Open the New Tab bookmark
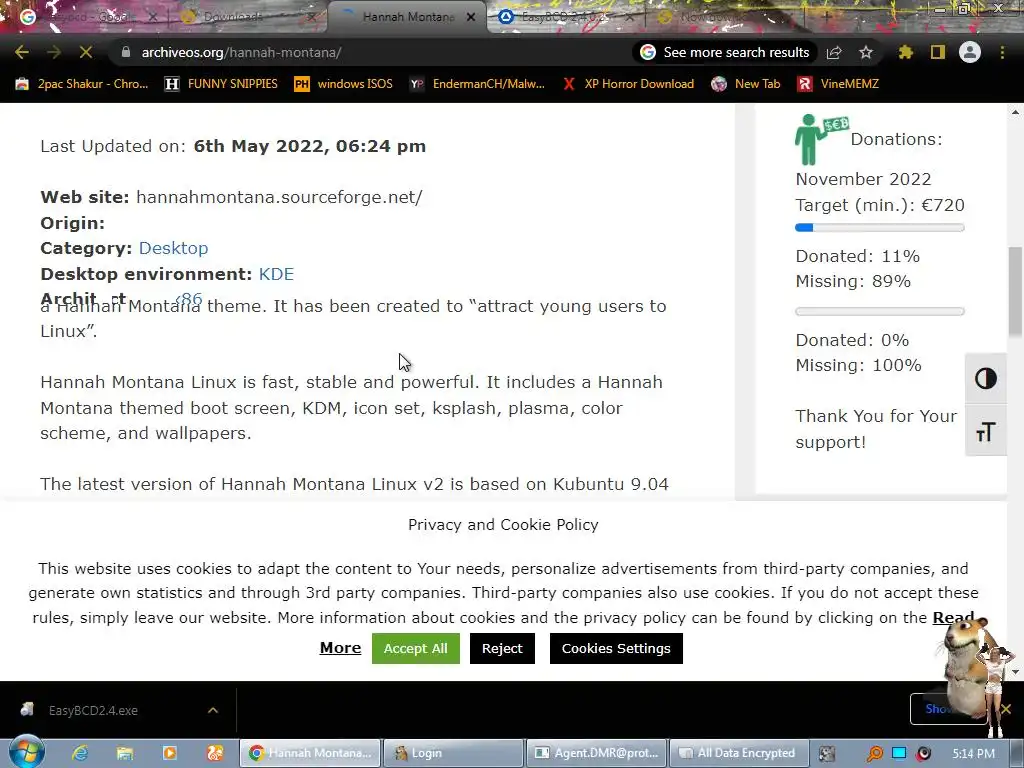Image resolution: width=1024 pixels, height=768 pixels. point(746,84)
